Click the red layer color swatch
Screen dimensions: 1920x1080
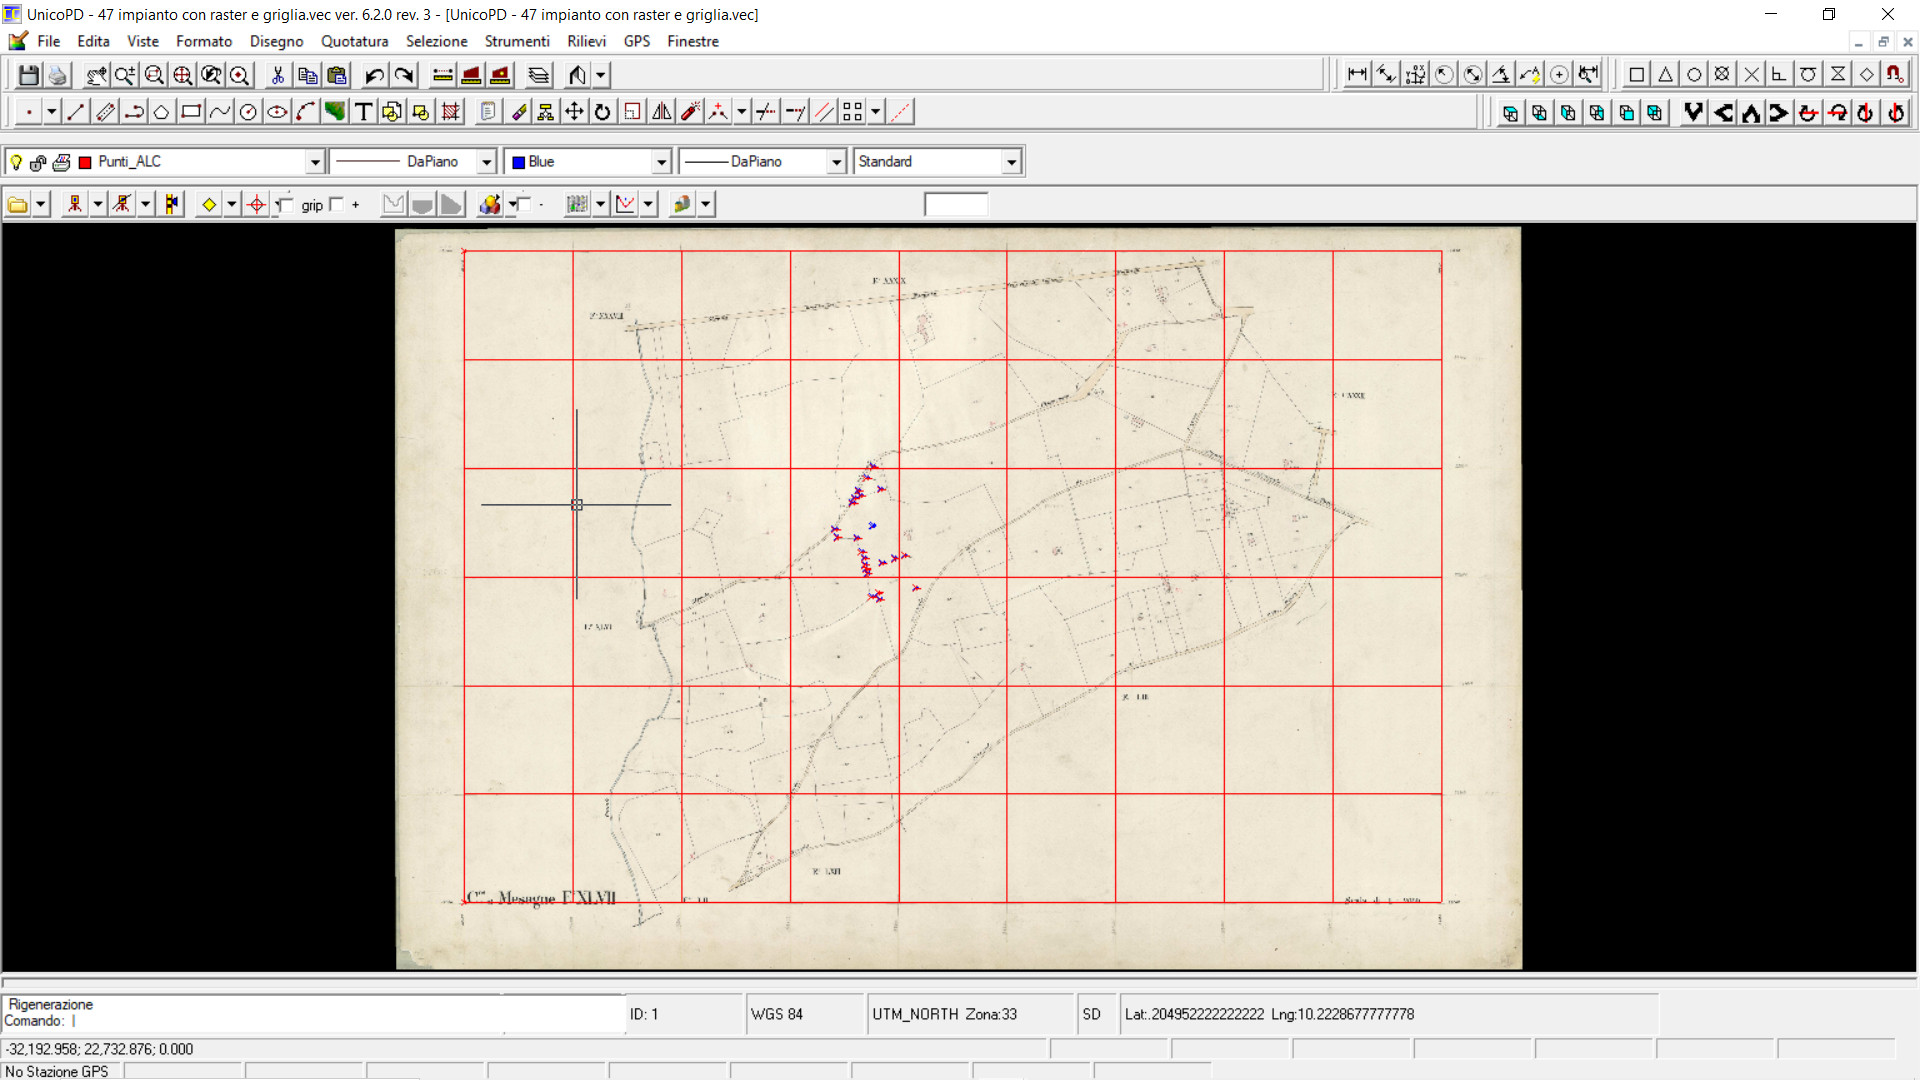(x=85, y=162)
